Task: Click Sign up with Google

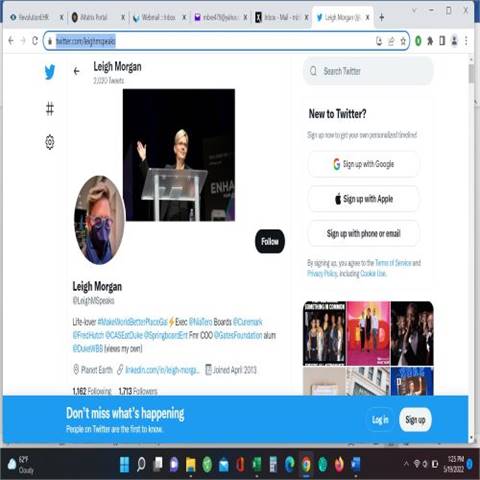Action: [364, 164]
